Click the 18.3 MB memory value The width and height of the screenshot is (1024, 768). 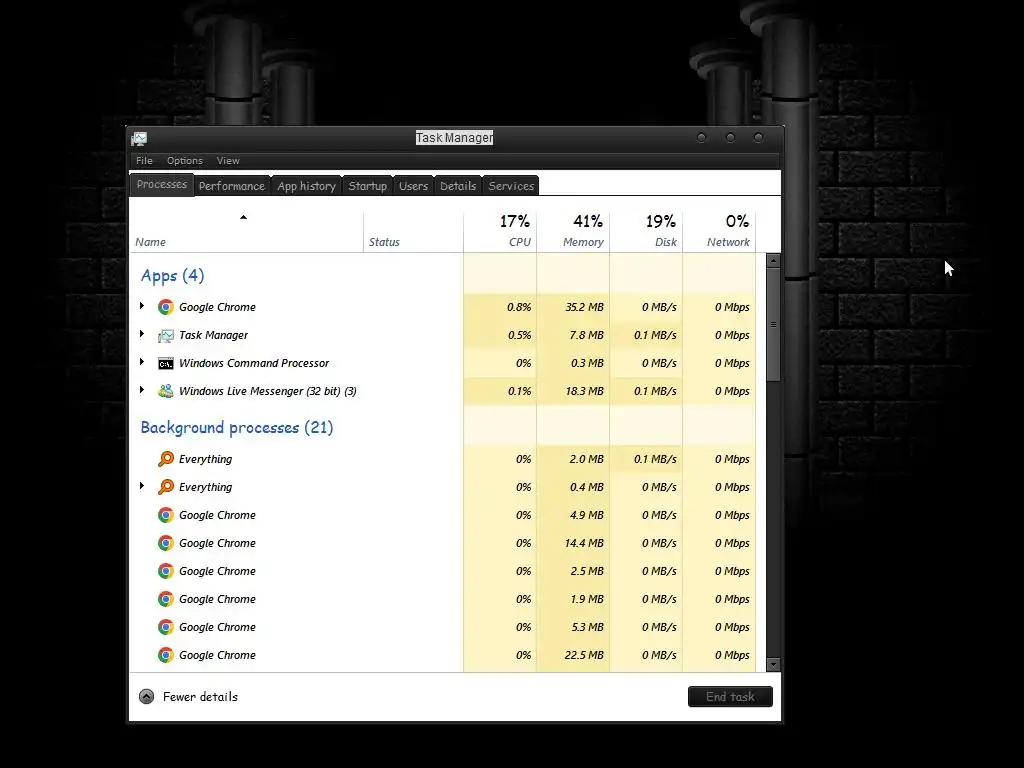[584, 391]
